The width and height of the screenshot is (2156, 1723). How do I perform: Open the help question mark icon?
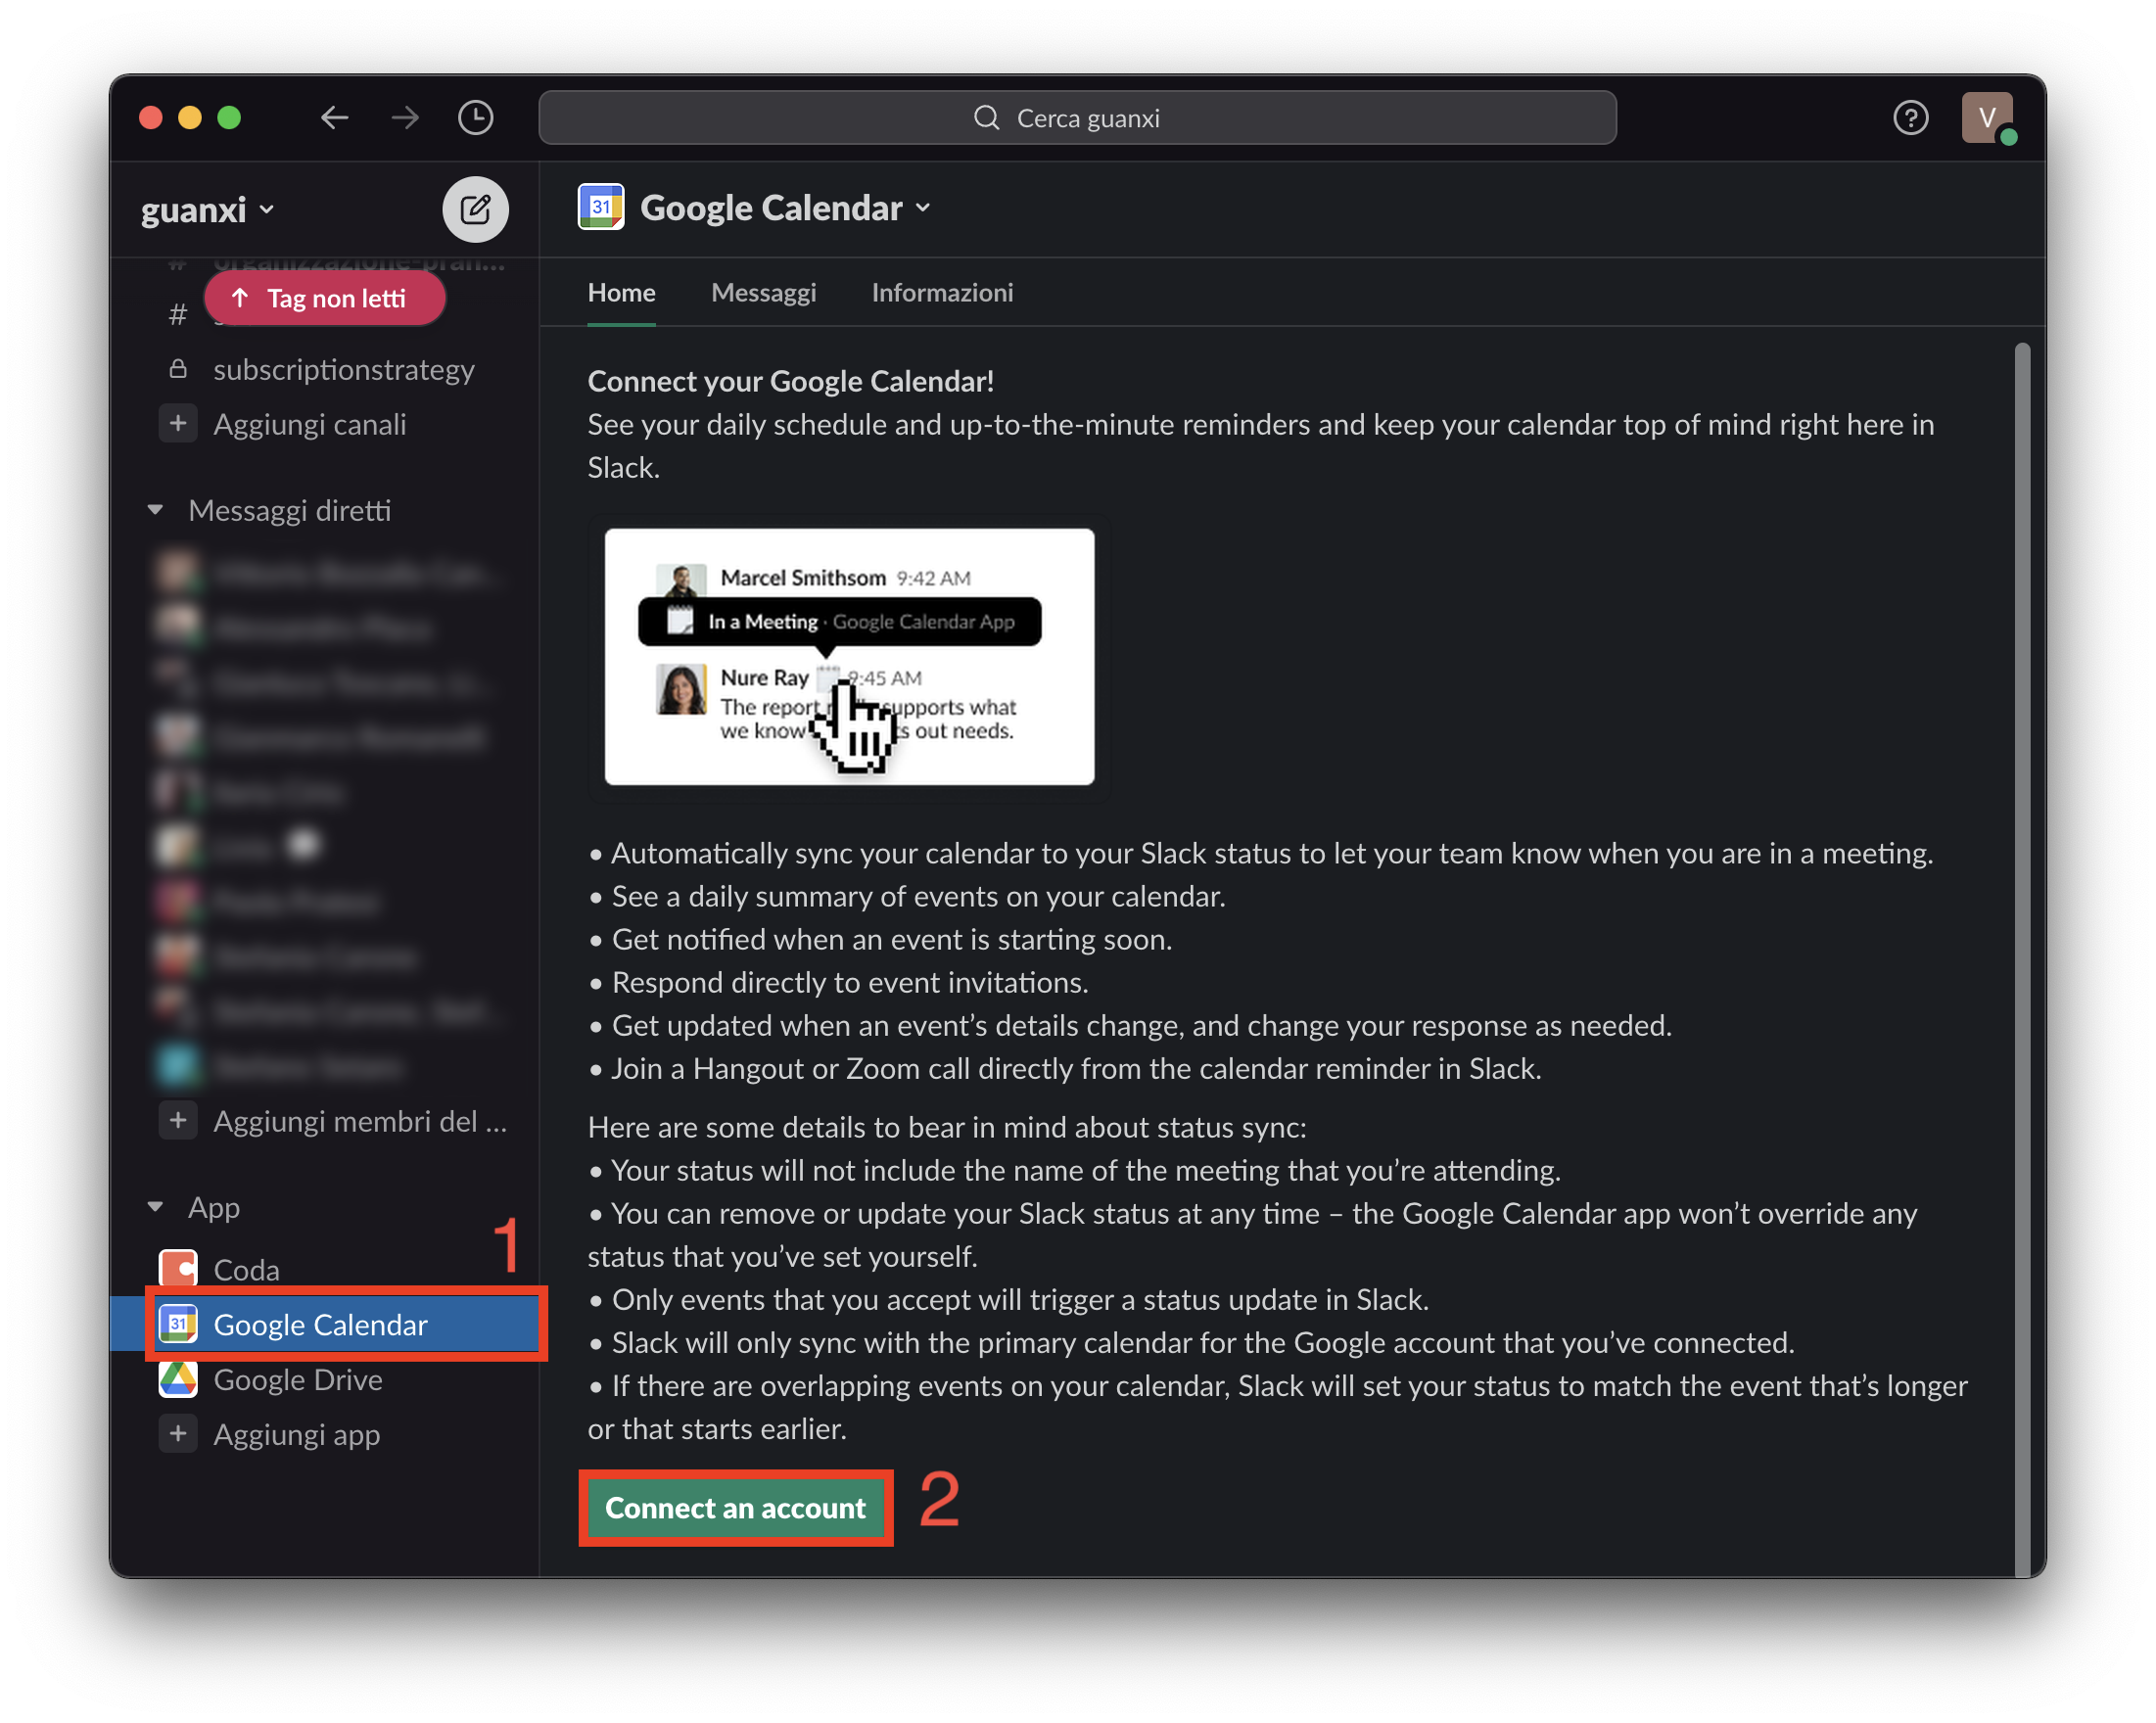pyautogui.click(x=1910, y=118)
